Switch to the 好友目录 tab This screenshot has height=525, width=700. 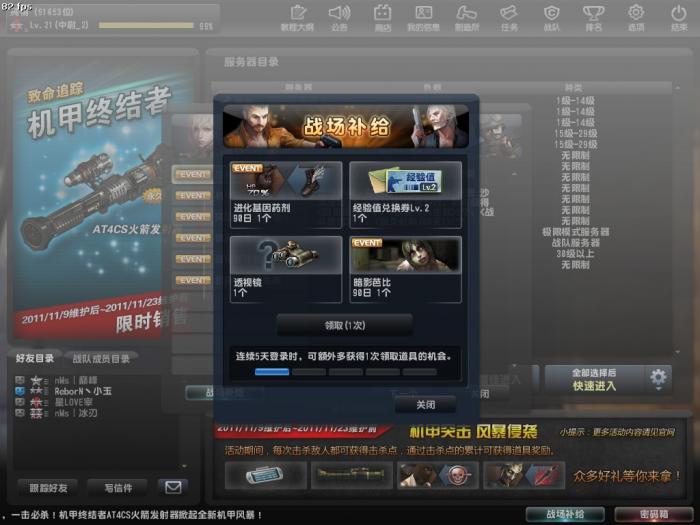34,358
